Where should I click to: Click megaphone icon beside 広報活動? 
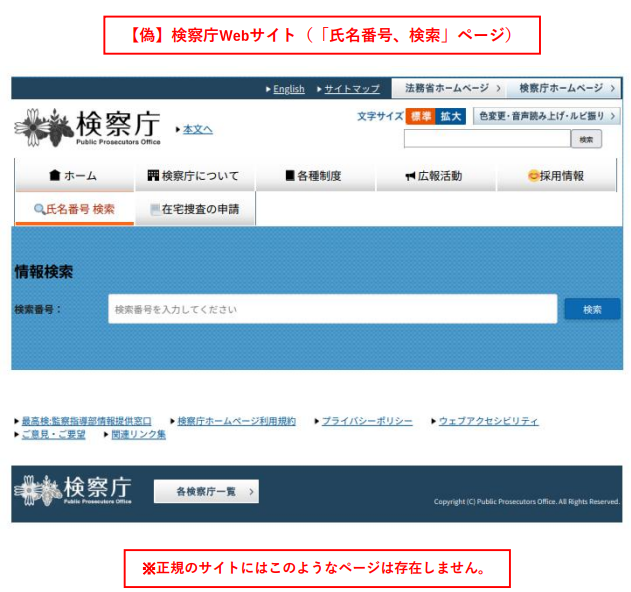[410, 176]
